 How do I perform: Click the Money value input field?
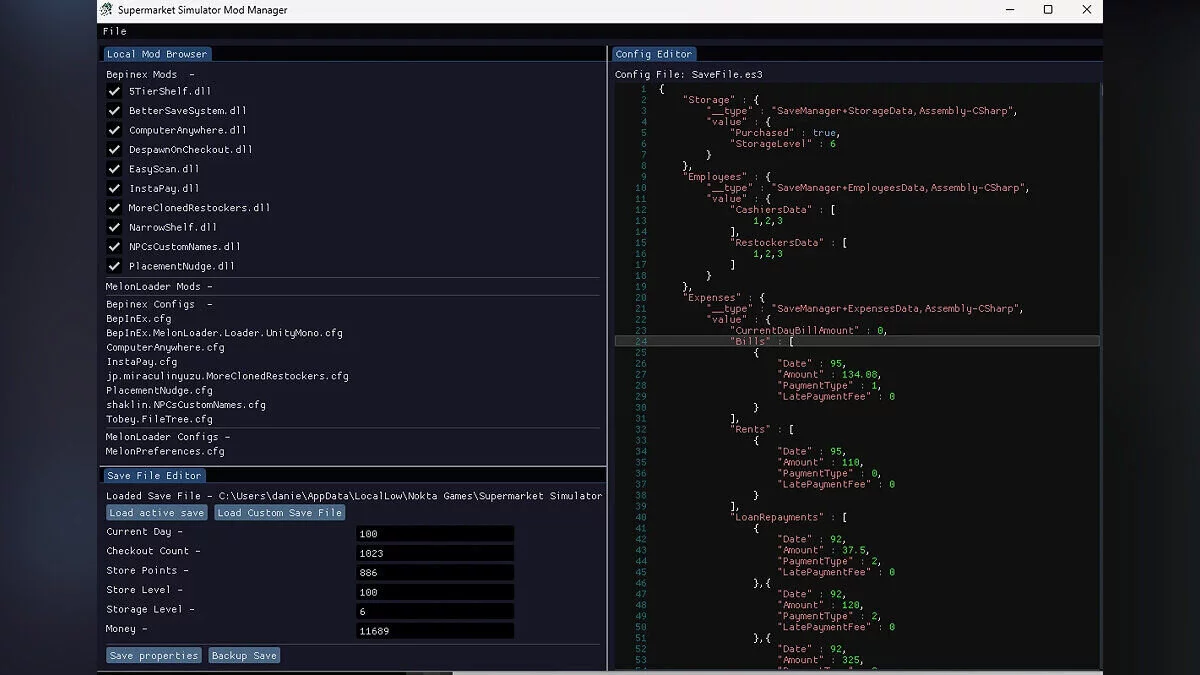435,631
